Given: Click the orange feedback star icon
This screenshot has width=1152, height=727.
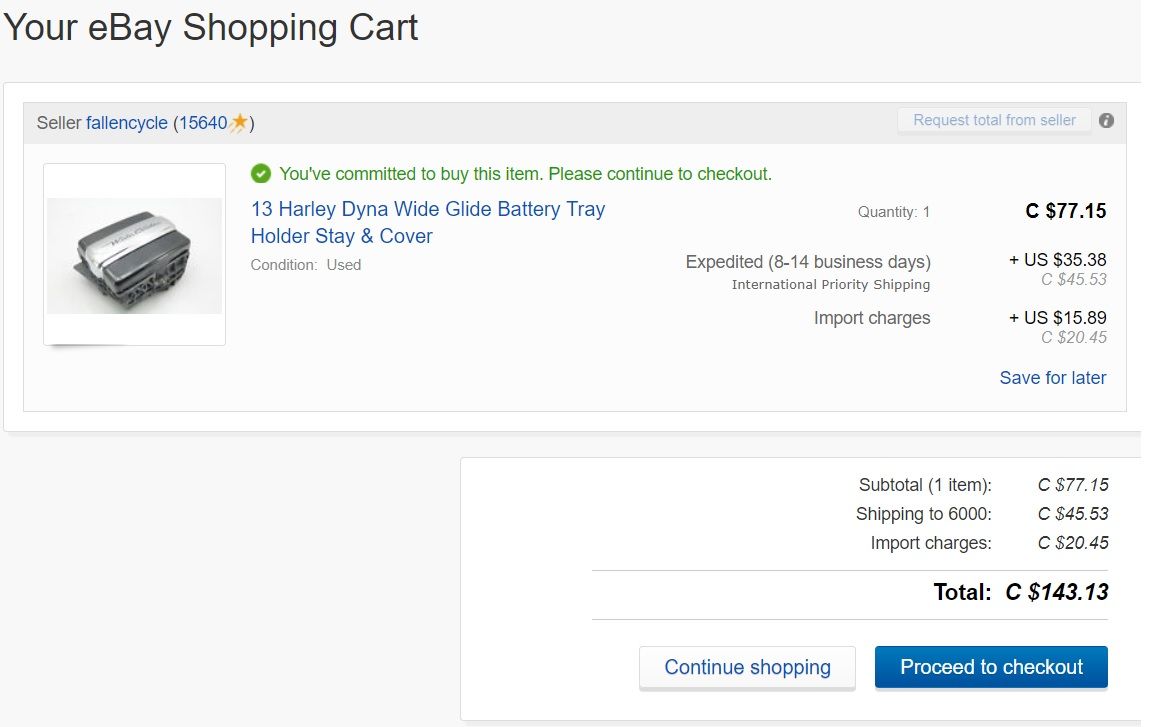Looking at the screenshot, I should click(239, 123).
